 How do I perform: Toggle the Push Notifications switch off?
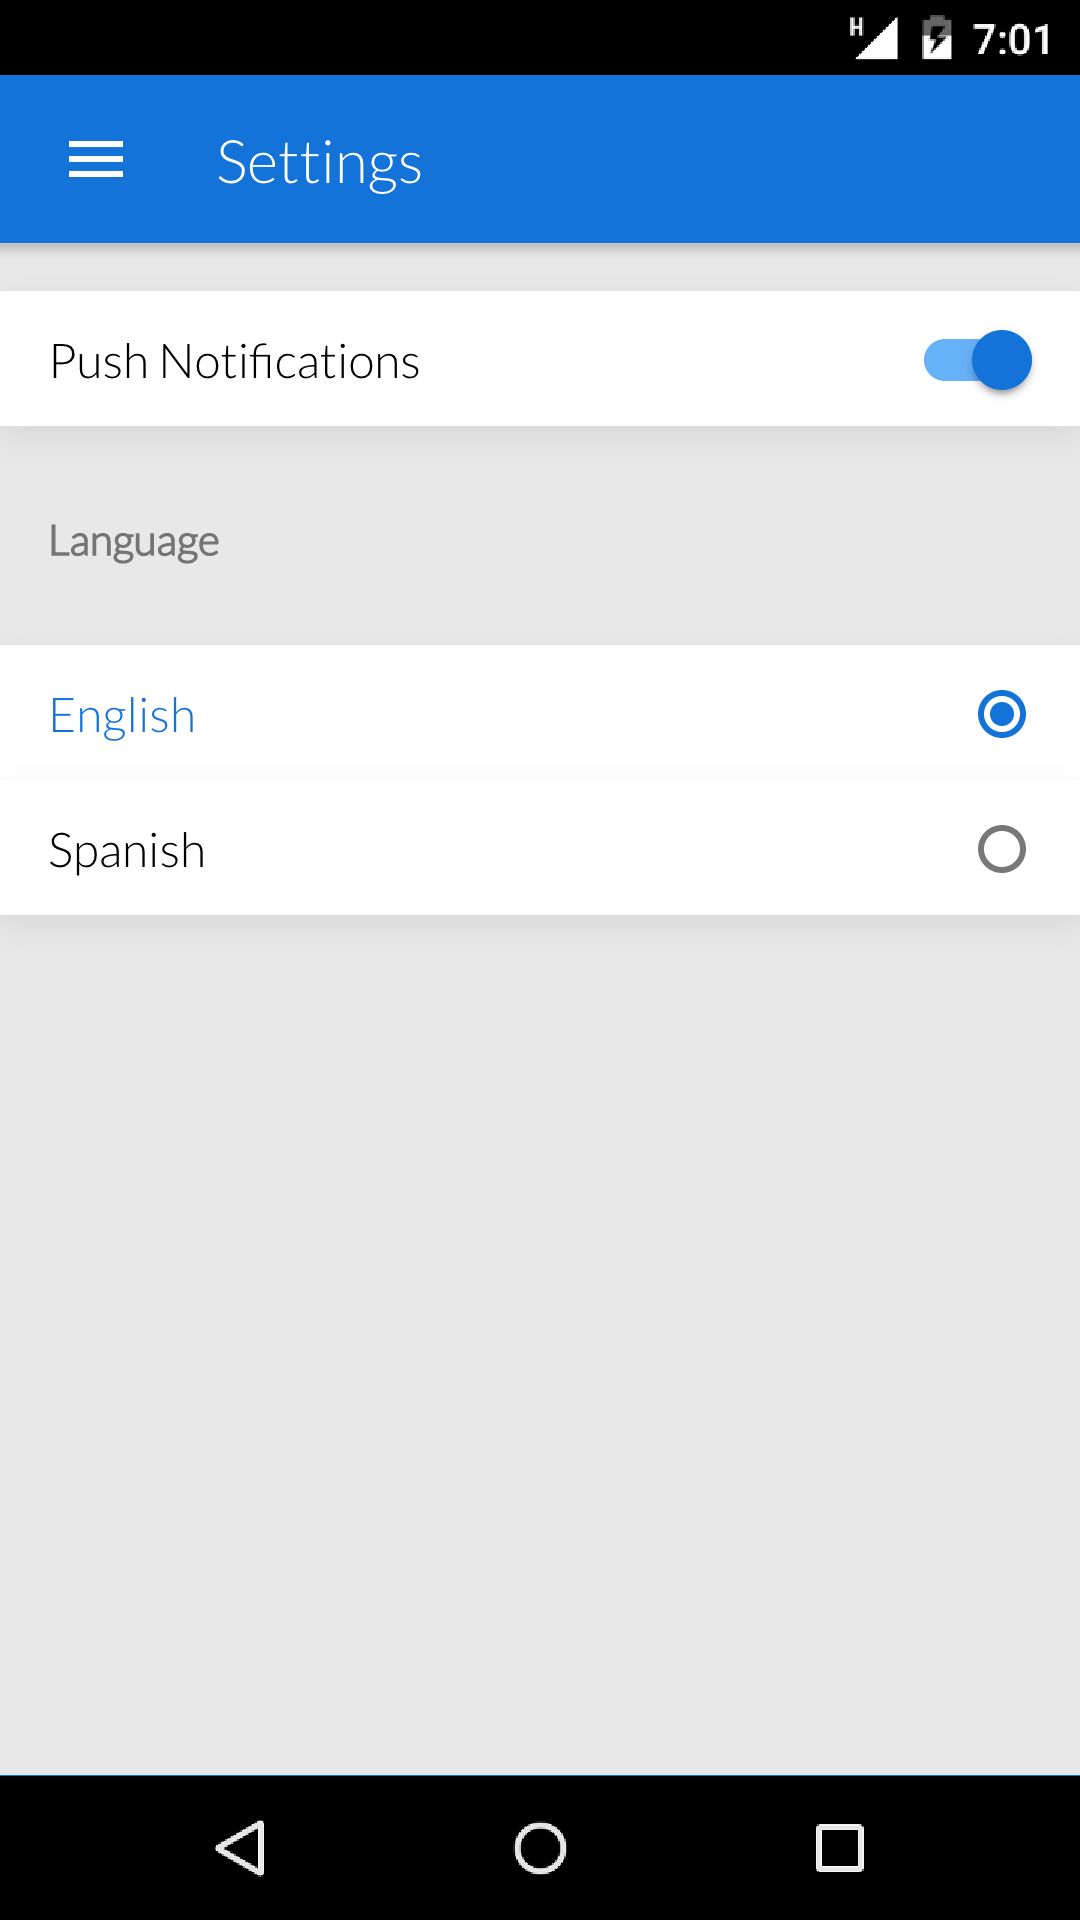[977, 360]
